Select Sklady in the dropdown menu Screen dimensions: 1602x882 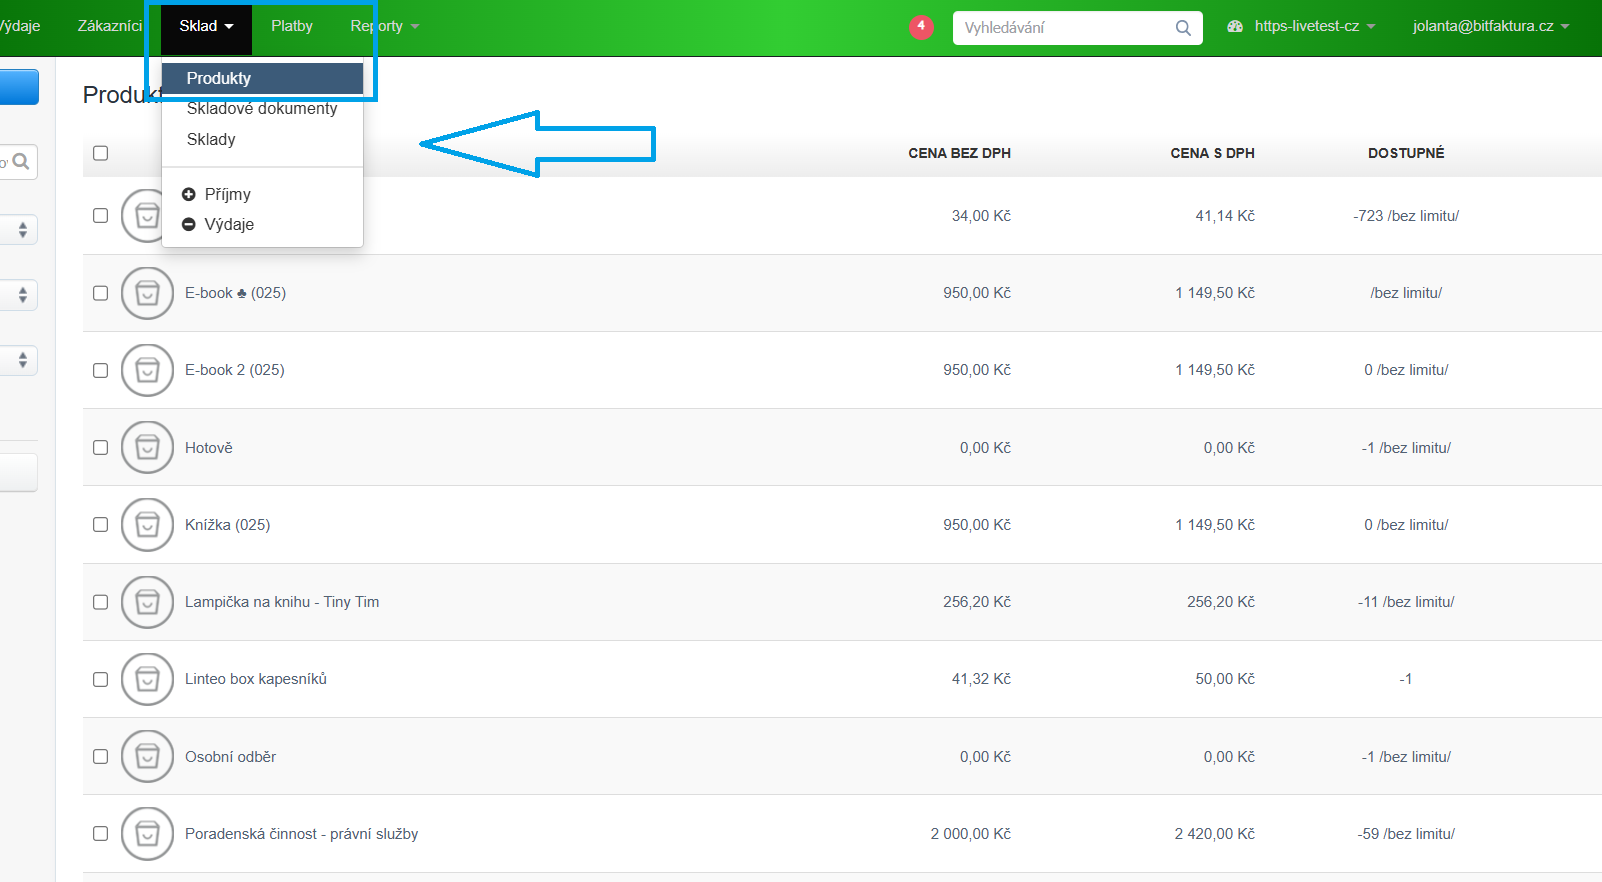(211, 139)
